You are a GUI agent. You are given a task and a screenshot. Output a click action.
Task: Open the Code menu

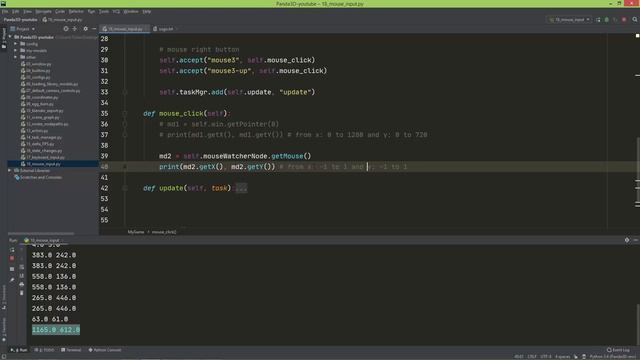pos(60,11)
